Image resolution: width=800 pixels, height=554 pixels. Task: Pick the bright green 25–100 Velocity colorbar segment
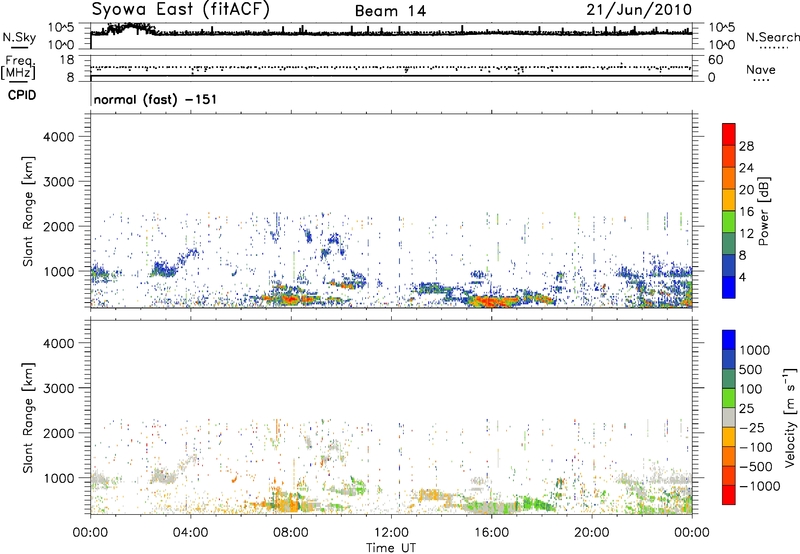729,398
